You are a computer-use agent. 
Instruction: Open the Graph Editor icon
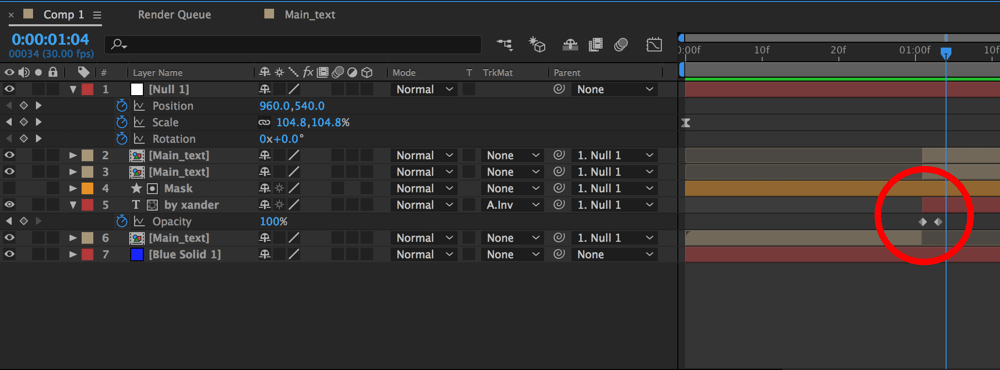654,45
